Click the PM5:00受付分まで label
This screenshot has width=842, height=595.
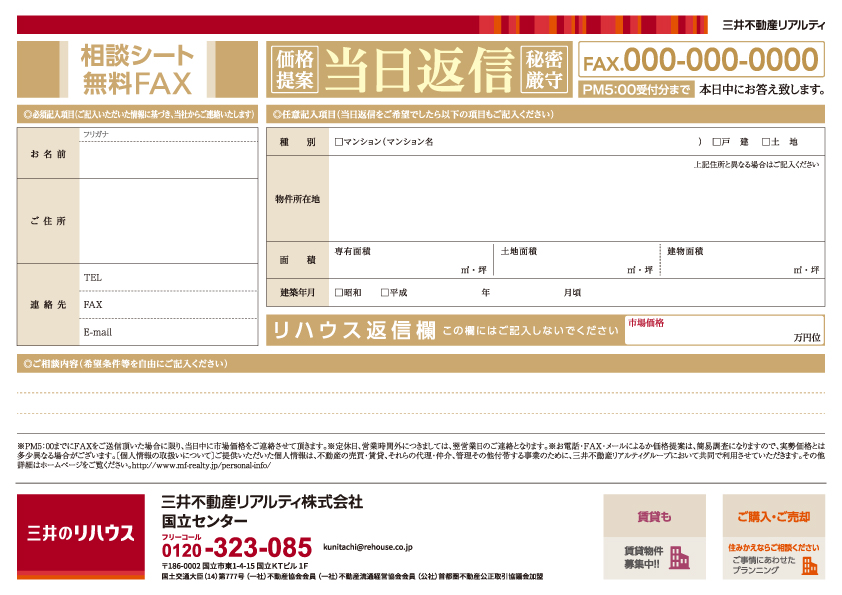(636, 90)
